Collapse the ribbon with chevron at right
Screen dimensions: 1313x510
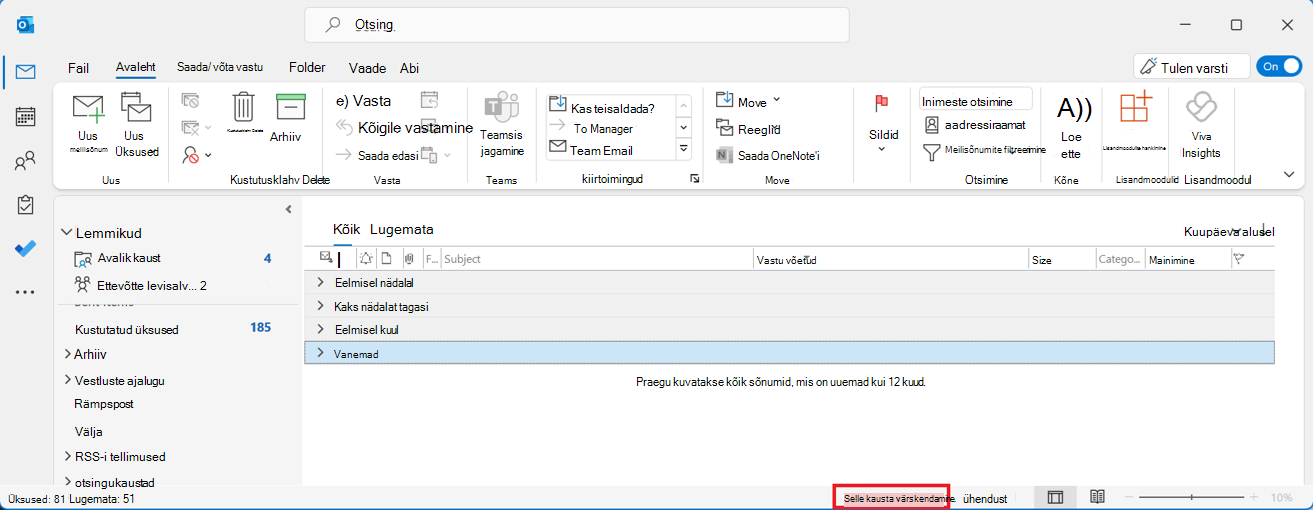point(1289,174)
